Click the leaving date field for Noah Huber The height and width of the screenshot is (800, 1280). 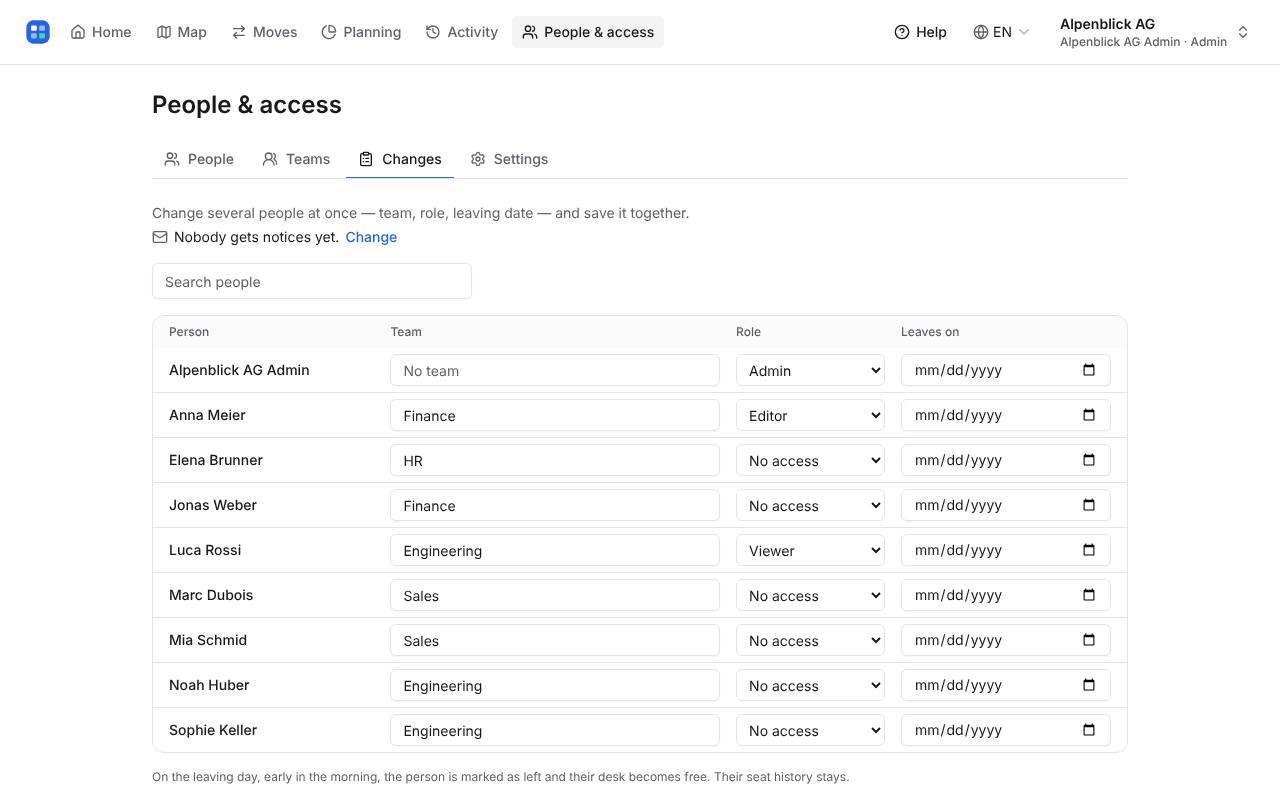tap(1006, 685)
